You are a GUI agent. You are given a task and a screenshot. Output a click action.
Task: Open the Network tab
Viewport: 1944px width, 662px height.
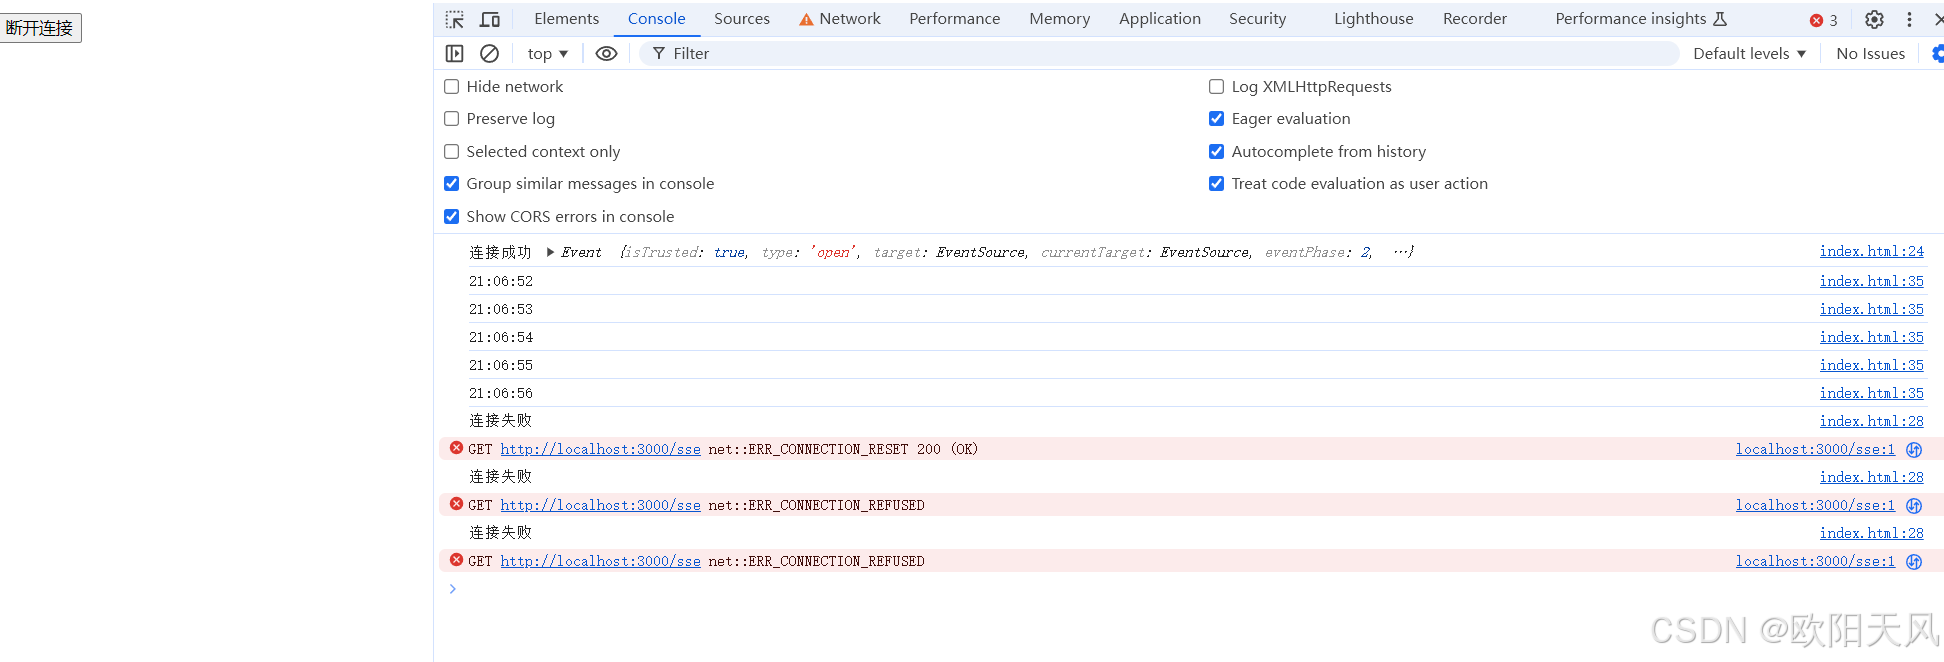(850, 19)
